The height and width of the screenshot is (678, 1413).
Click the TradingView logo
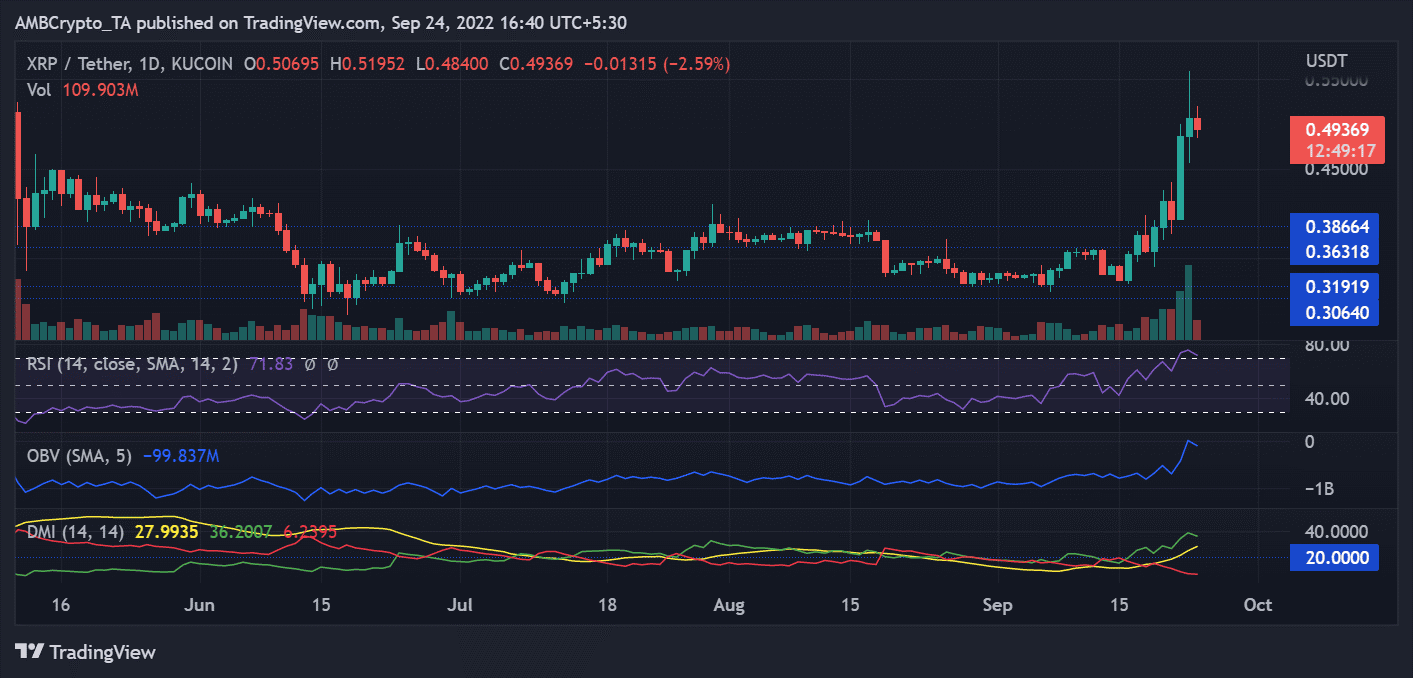[85, 652]
